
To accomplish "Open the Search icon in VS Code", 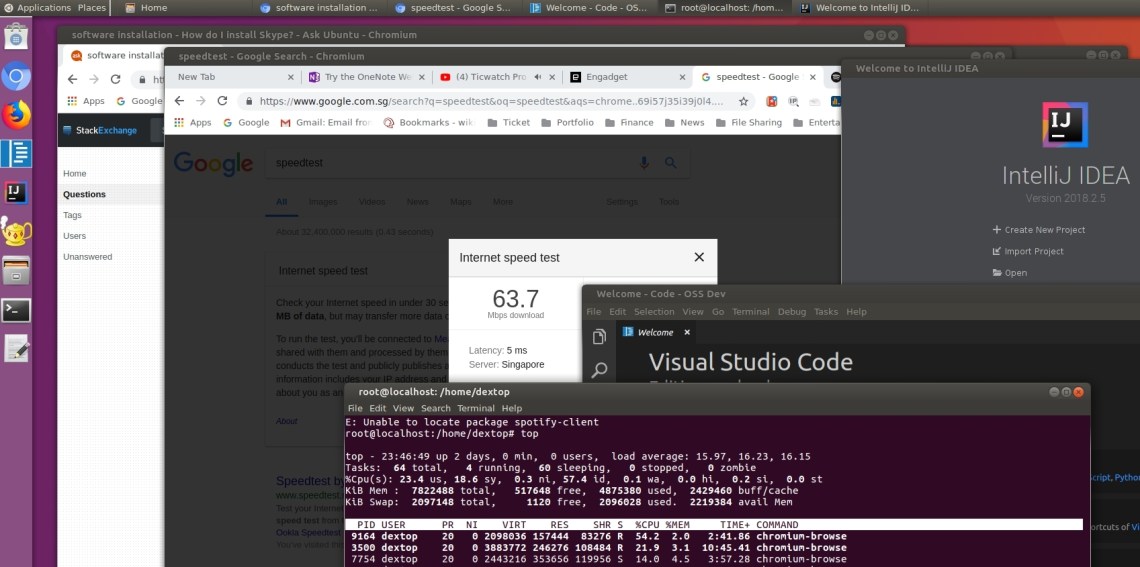I will tap(599, 371).
